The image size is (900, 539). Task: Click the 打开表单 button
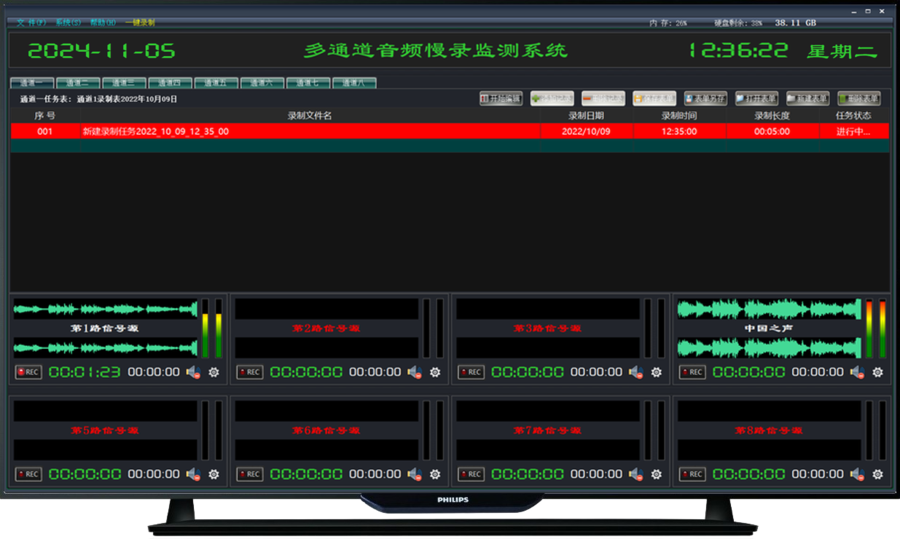(x=756, y=99)
